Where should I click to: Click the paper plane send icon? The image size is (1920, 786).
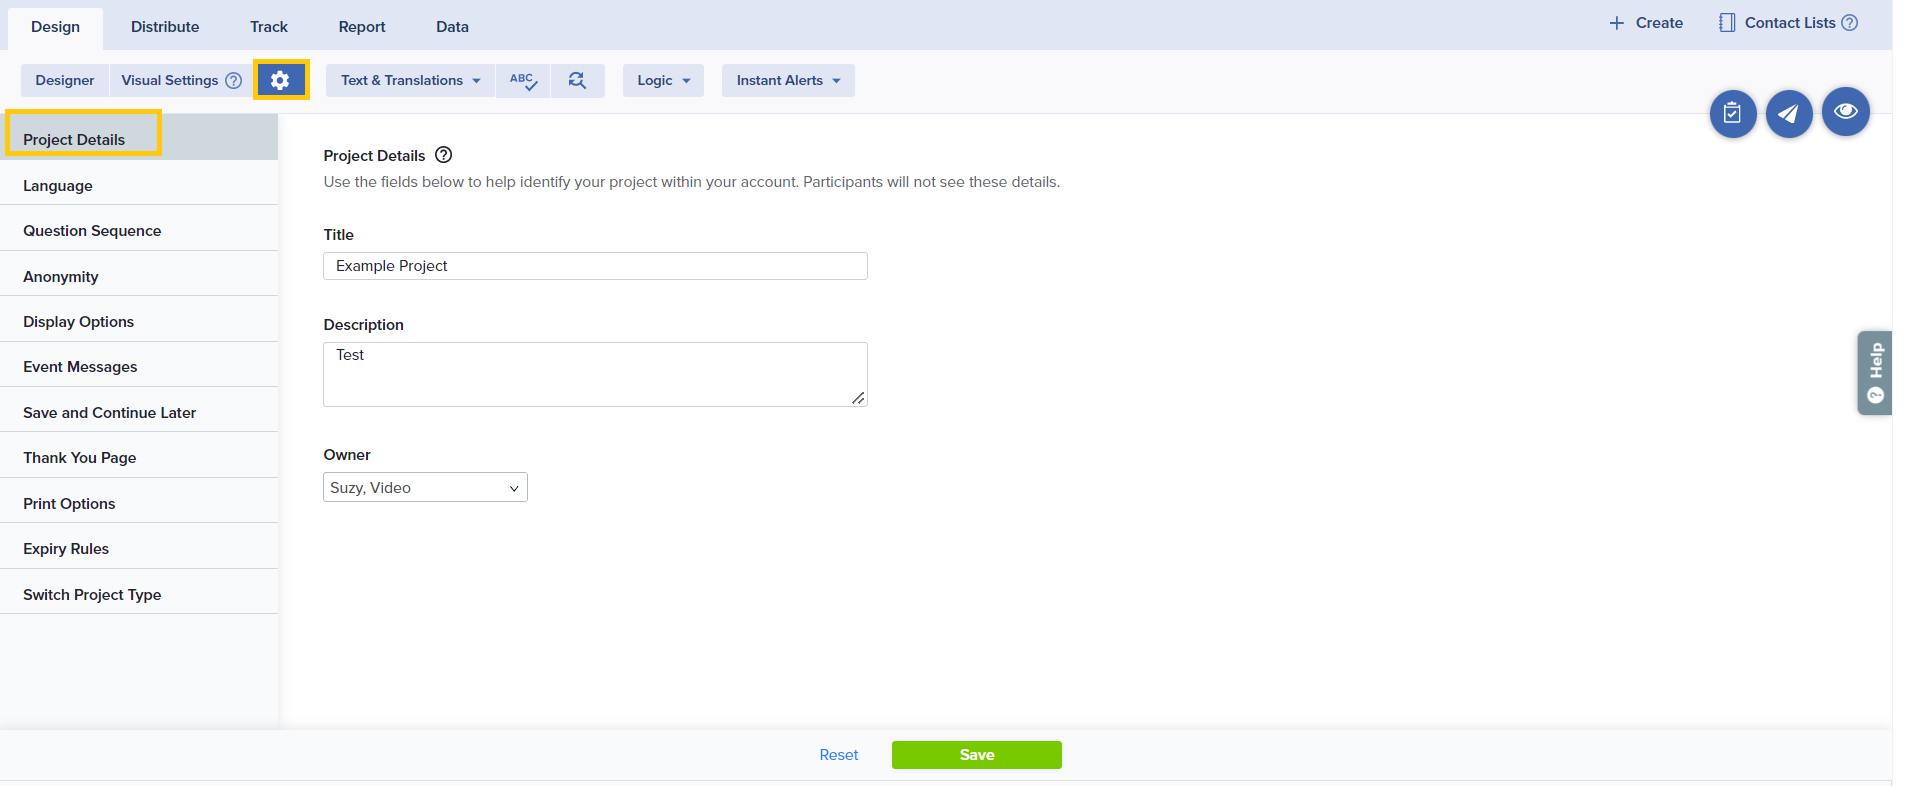(1789, 114)
